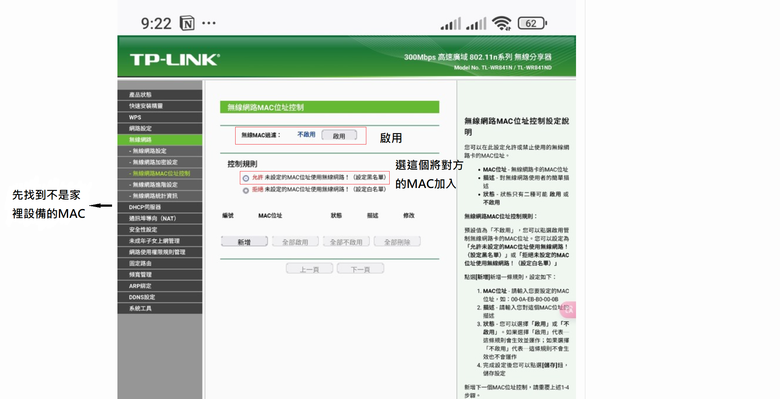The image size is (780, 399).
Task: Click the 不啟用 status text
Action: pyautogui.click(x=306, y=135)
